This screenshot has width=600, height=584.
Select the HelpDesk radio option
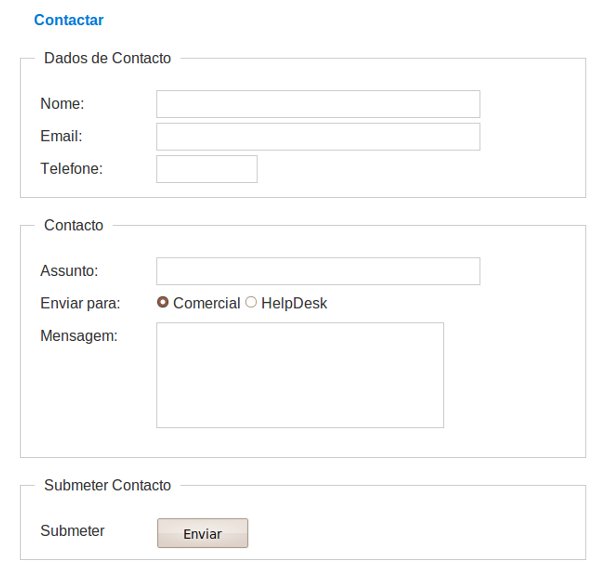click(251, 302)
